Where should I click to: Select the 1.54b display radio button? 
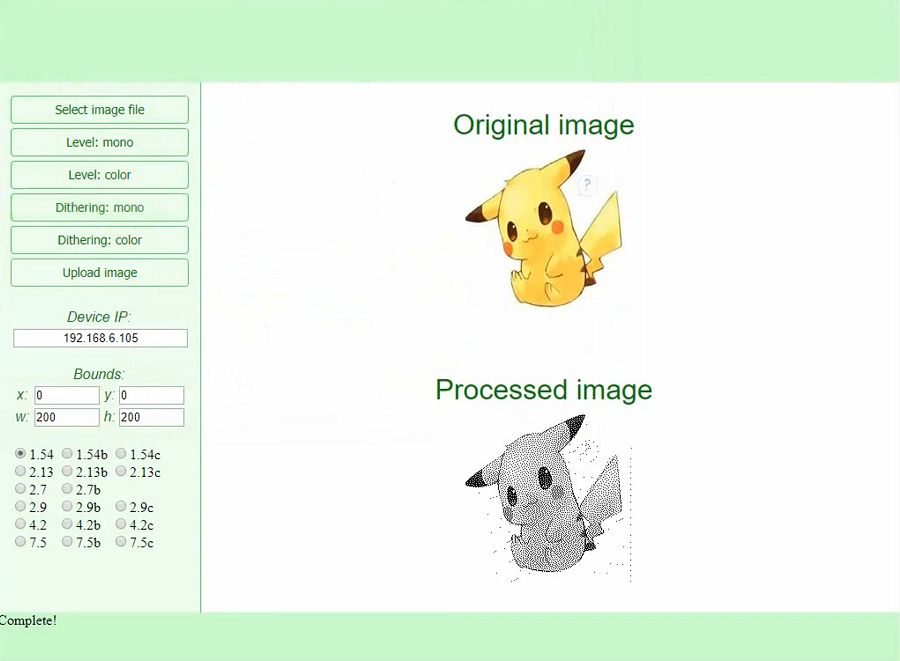coord(67,453)
